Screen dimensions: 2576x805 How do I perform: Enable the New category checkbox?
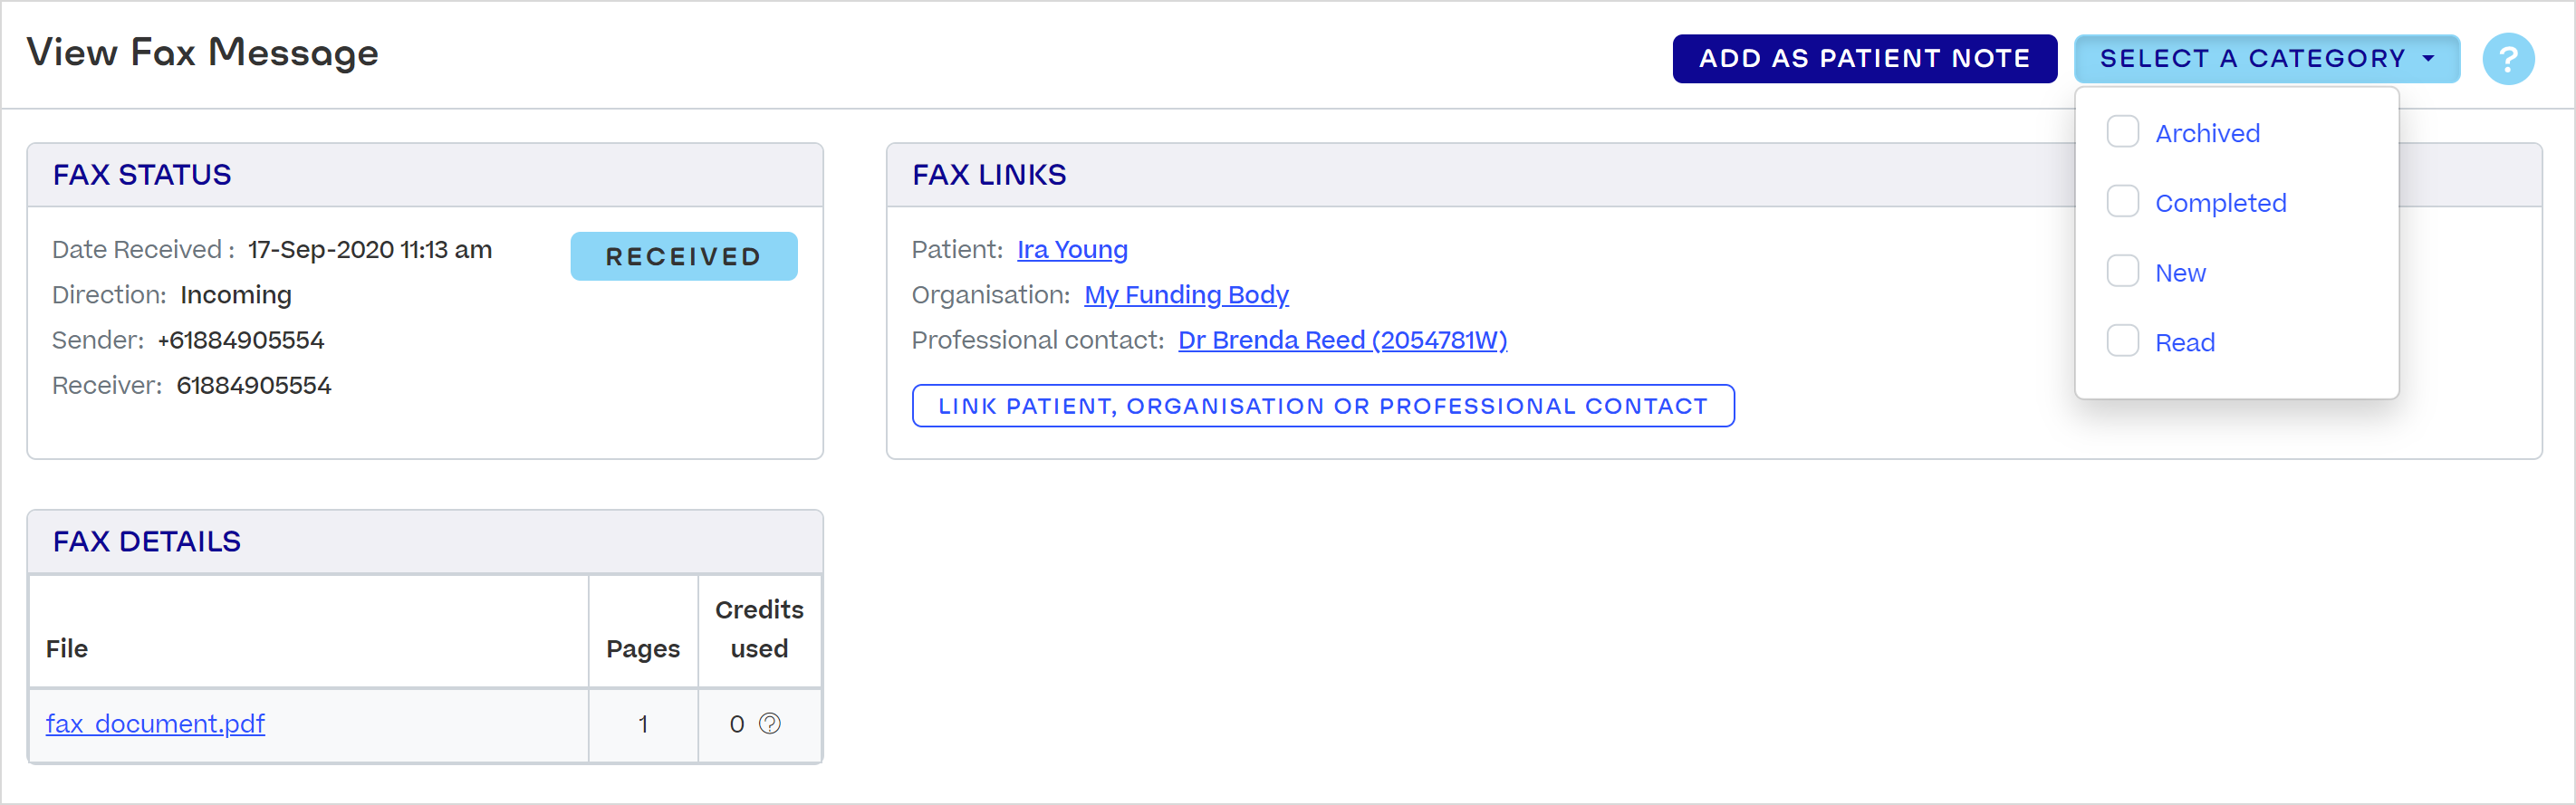tap(2122, 272)
